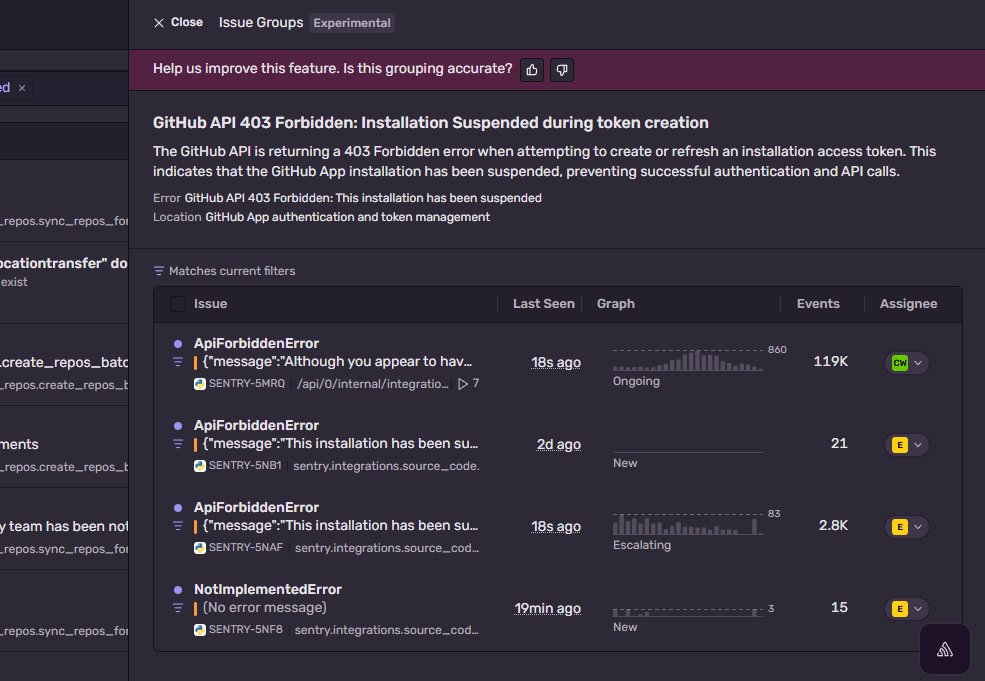This screenshot has height=681, width=985.
Task: Click the event graph for SENTRY-5NF8
Action: pyautogui.click(x=688, y=611)
